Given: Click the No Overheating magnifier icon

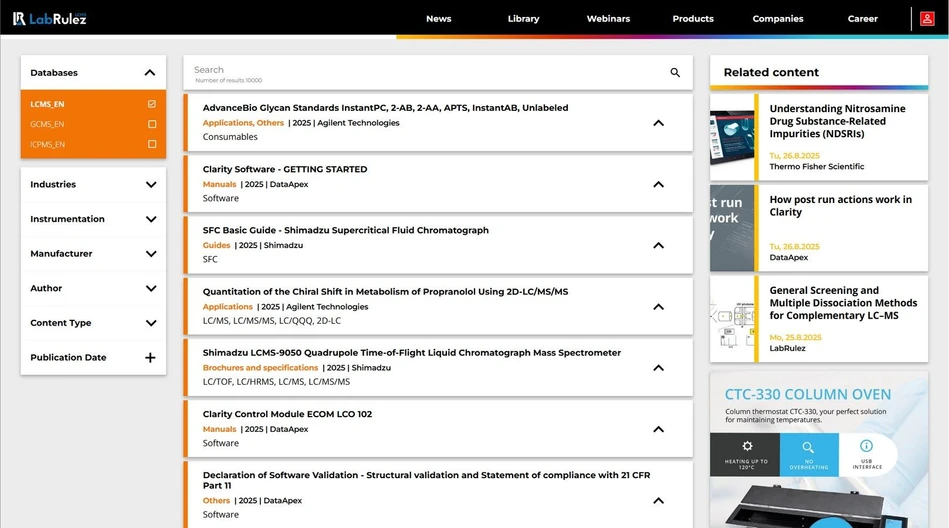Looking at the screenshot, I should point(808,447).
